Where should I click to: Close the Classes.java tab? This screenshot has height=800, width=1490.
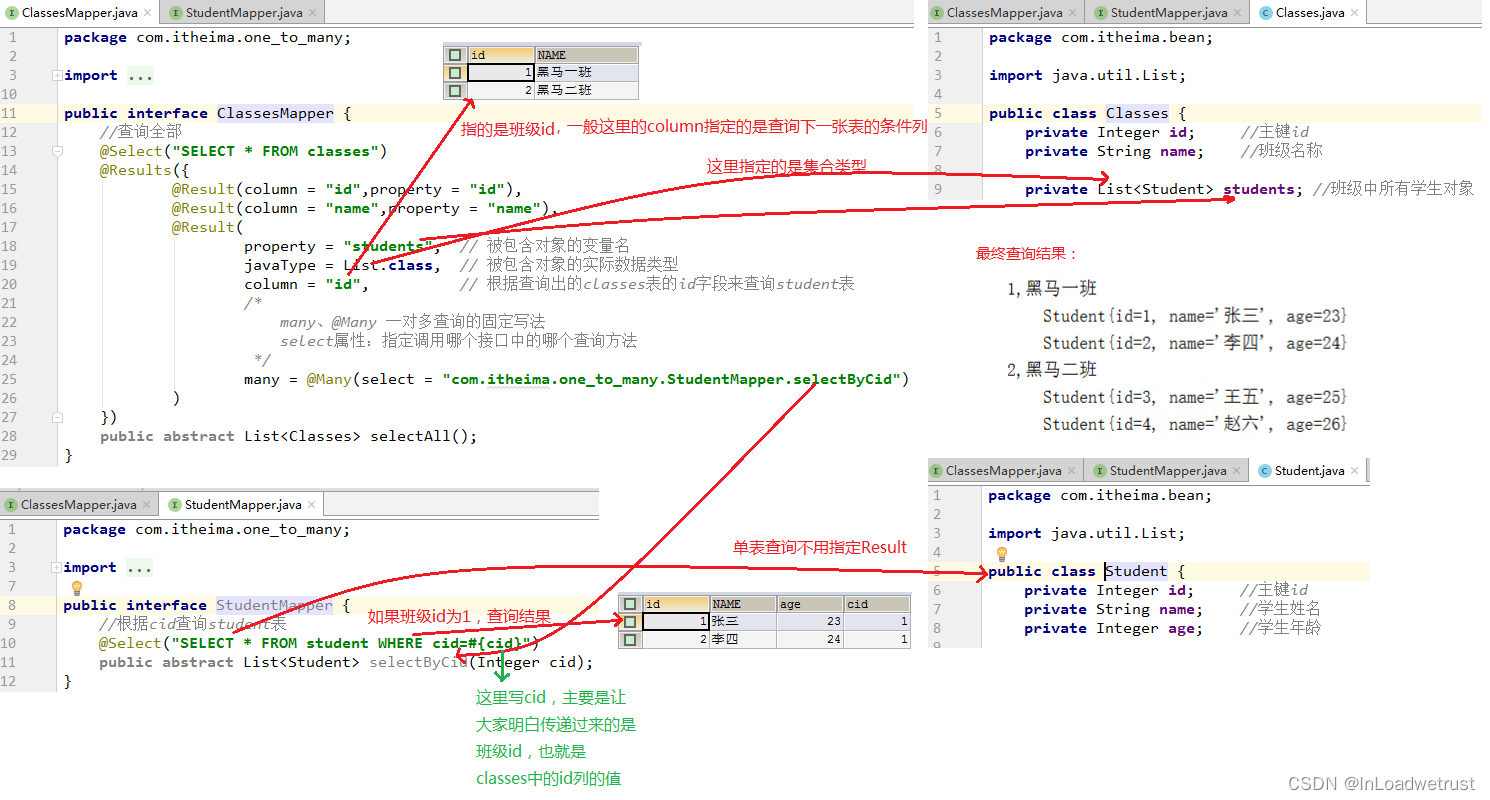coord(1355,13)
